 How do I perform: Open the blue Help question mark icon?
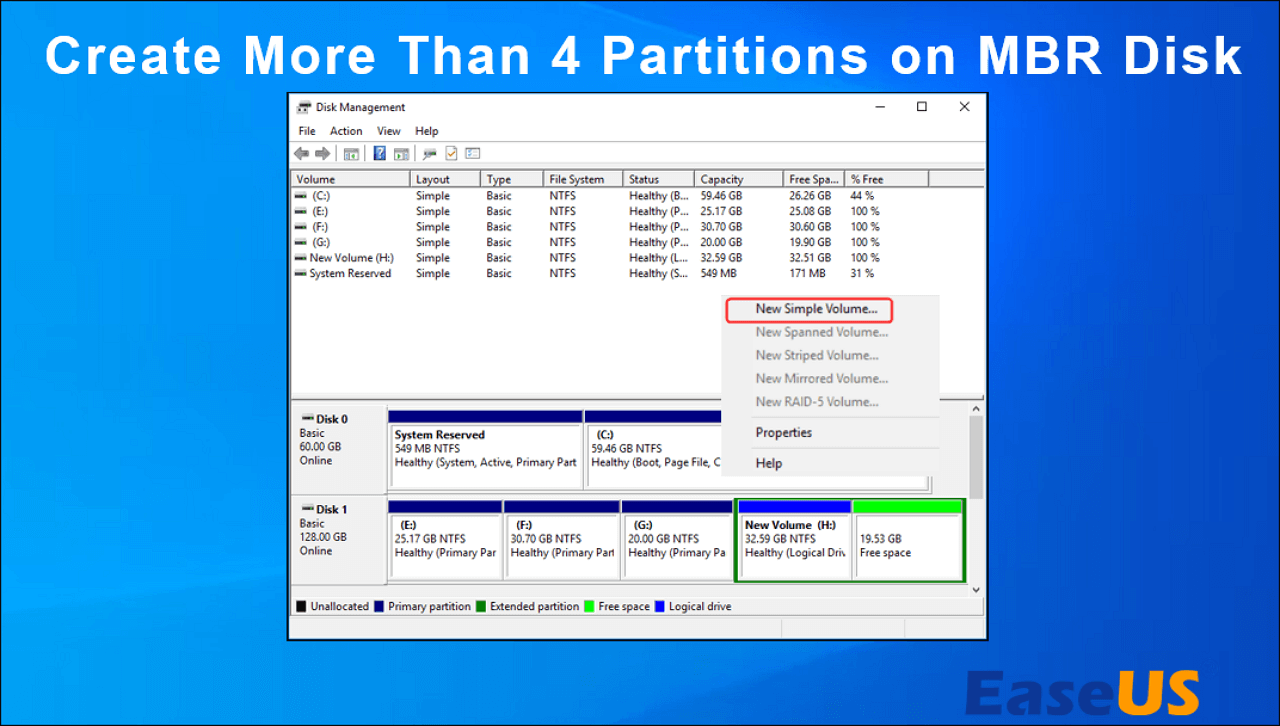tap(380, 153)
